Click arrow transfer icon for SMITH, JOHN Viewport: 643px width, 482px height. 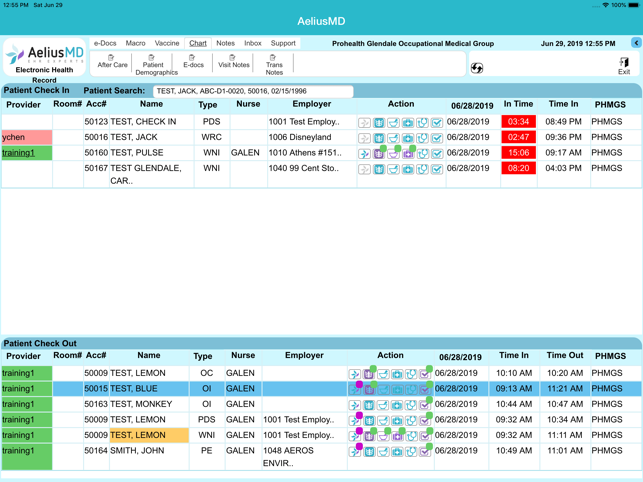pyautogui.click(x=354, y=452)
